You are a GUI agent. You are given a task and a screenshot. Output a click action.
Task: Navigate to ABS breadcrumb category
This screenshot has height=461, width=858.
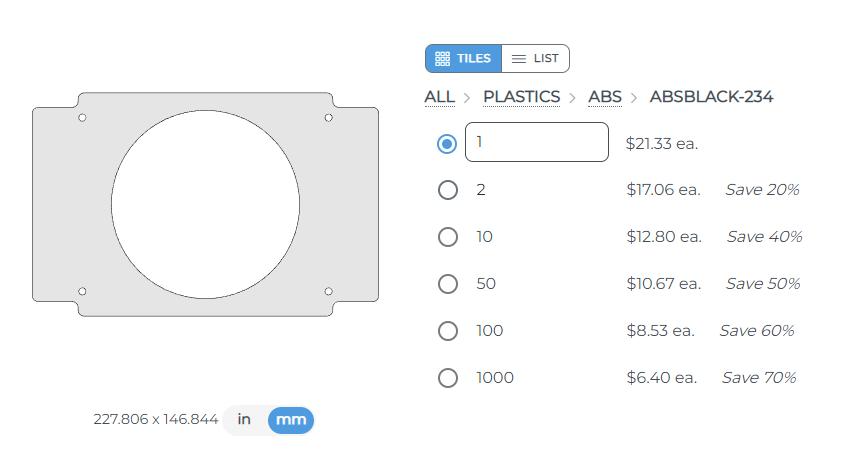coord(605,97)
